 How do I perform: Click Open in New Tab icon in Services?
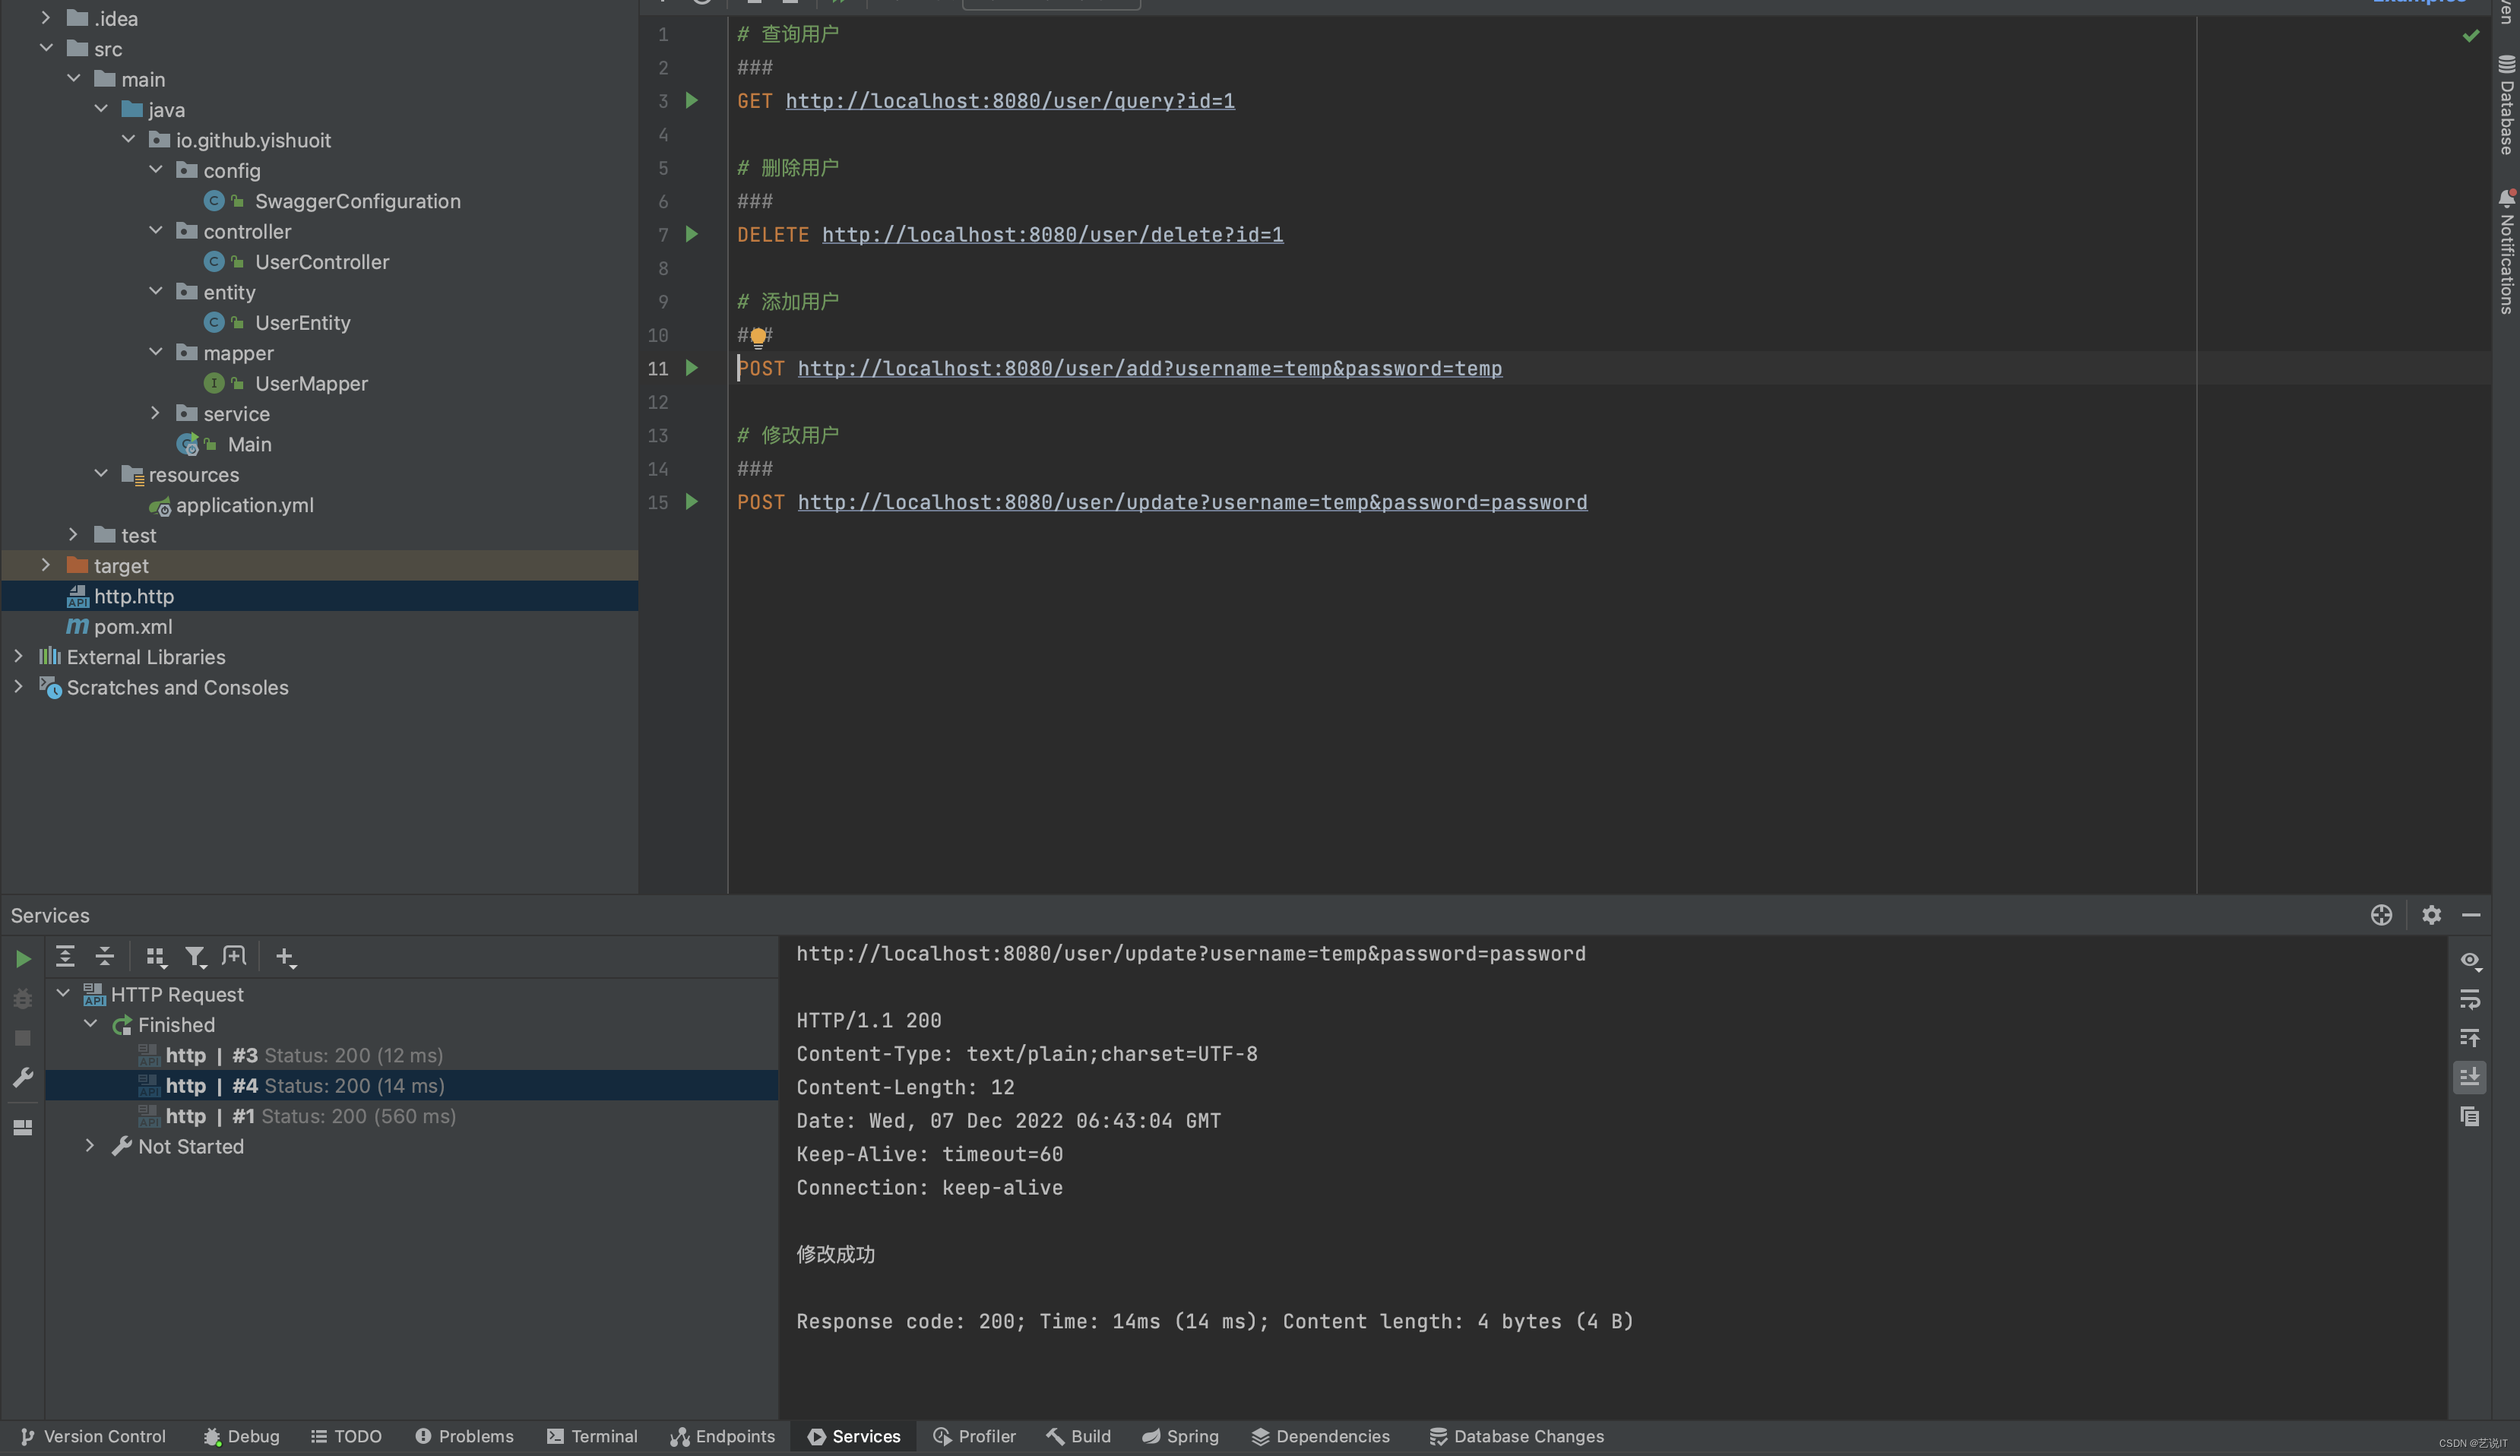[234, 957]
